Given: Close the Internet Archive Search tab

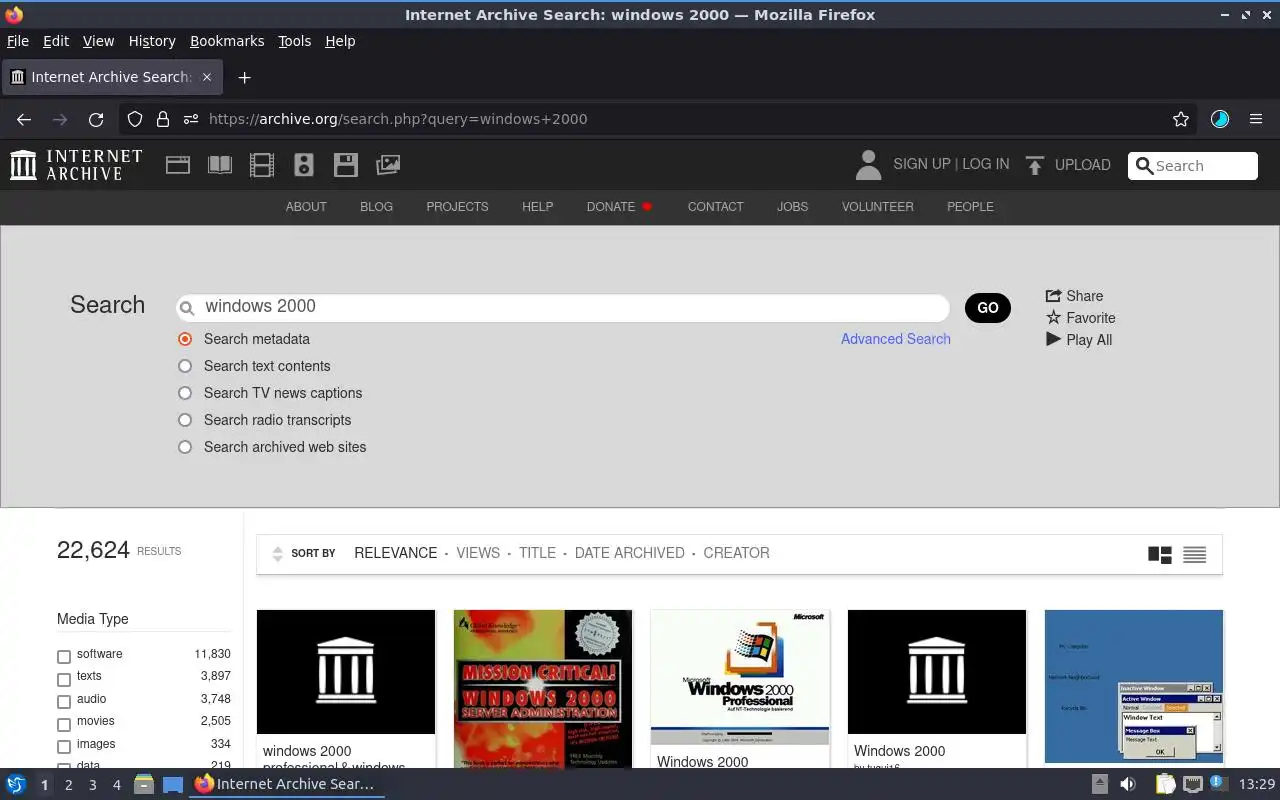Looking at the screenshot, I should pos(207,77).
